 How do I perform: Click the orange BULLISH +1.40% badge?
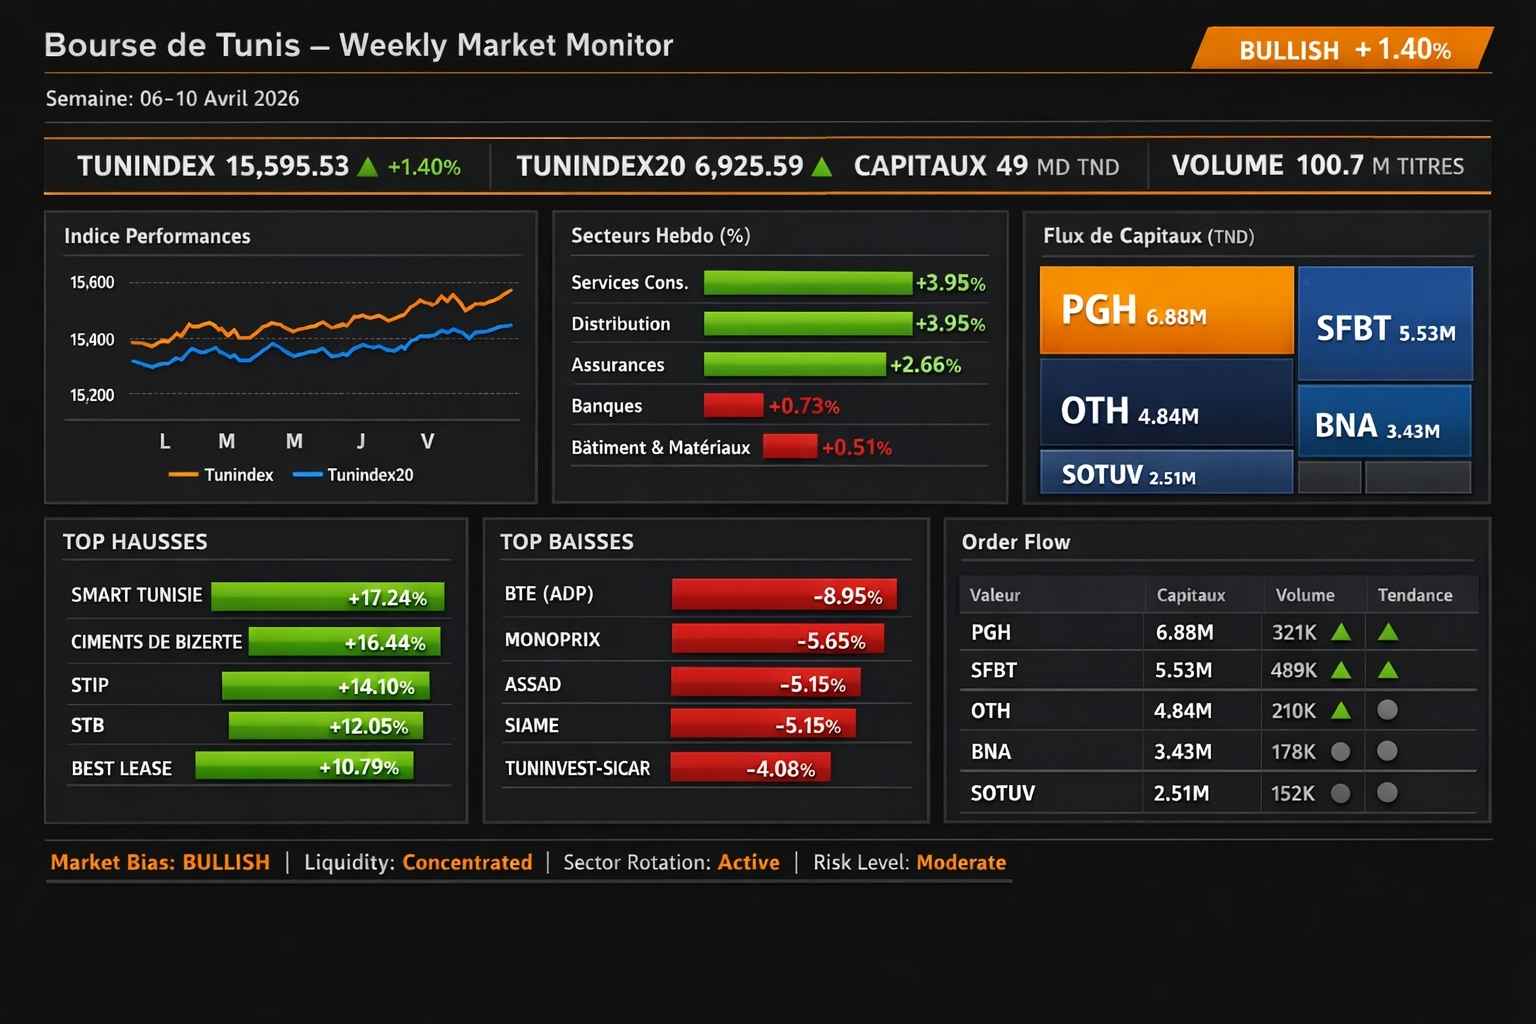click(1343, 49)
